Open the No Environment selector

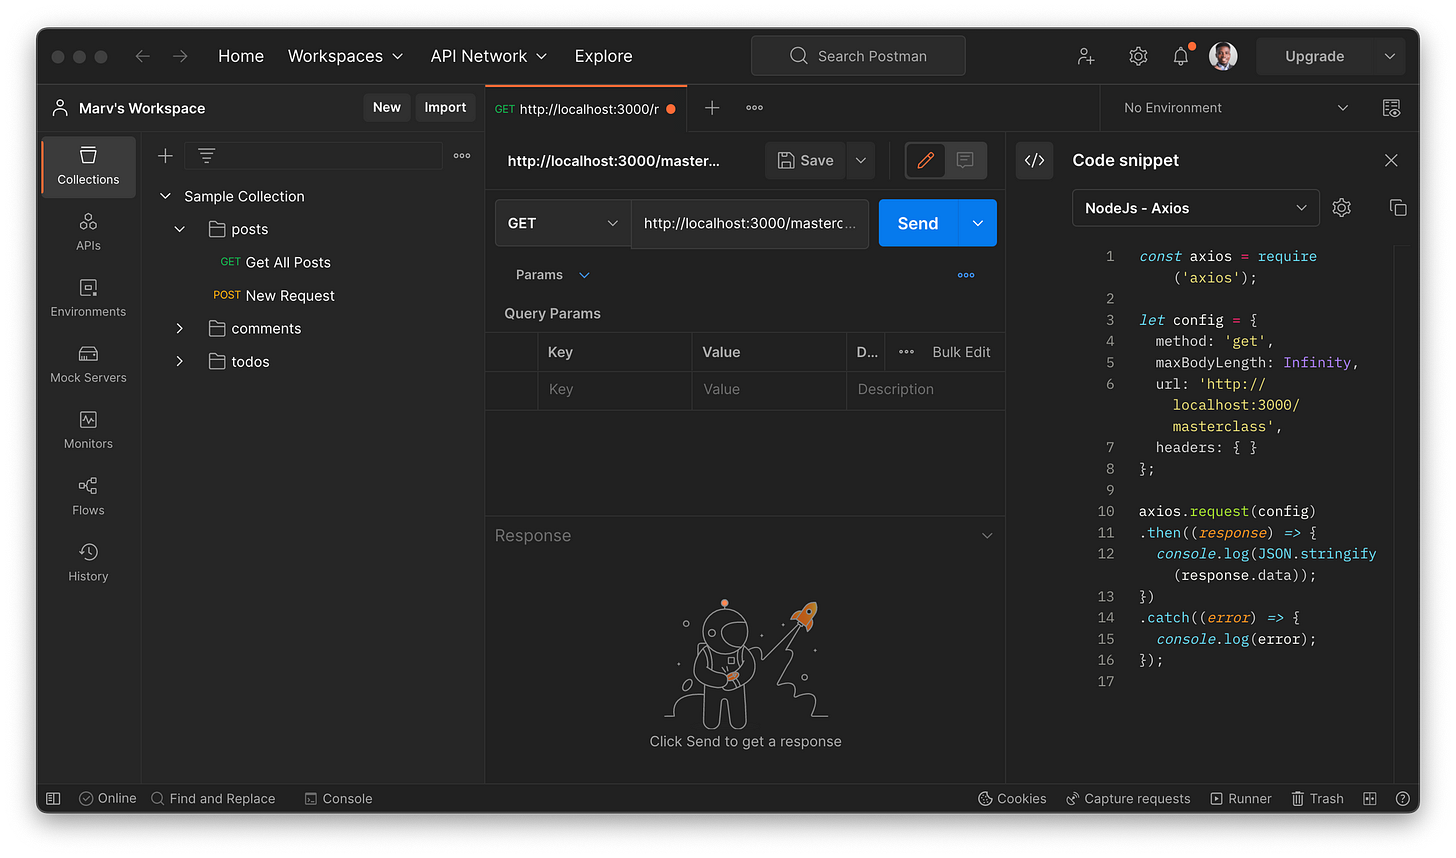pyautogui.click(x=1236, y=108)
